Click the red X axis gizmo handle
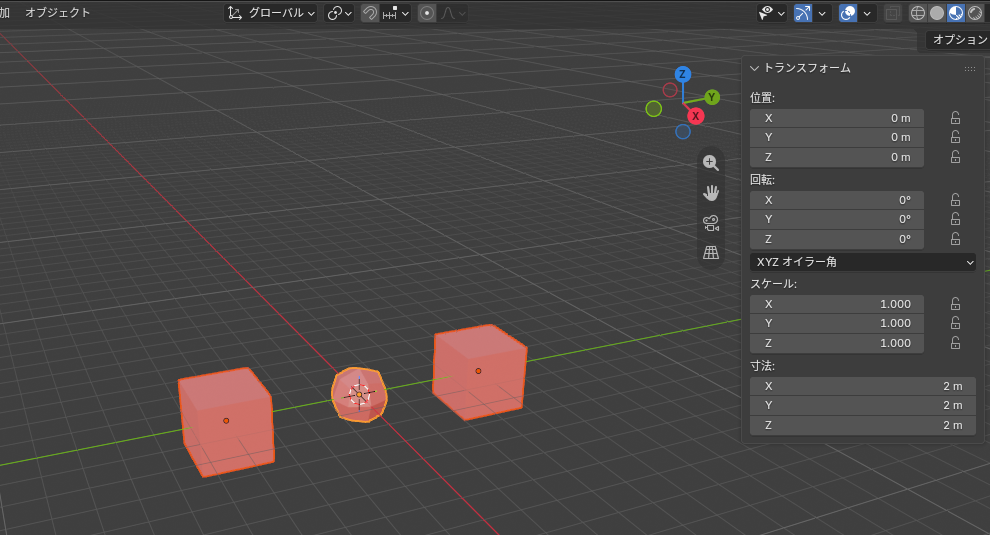 click(x=695, y=116)
